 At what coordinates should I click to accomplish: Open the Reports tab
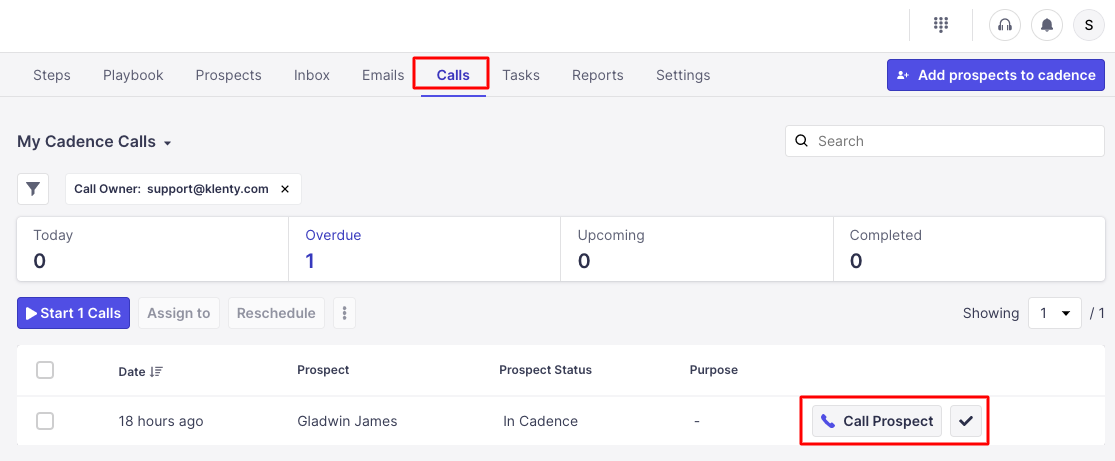pyautogui.click(x=597, y=75)
